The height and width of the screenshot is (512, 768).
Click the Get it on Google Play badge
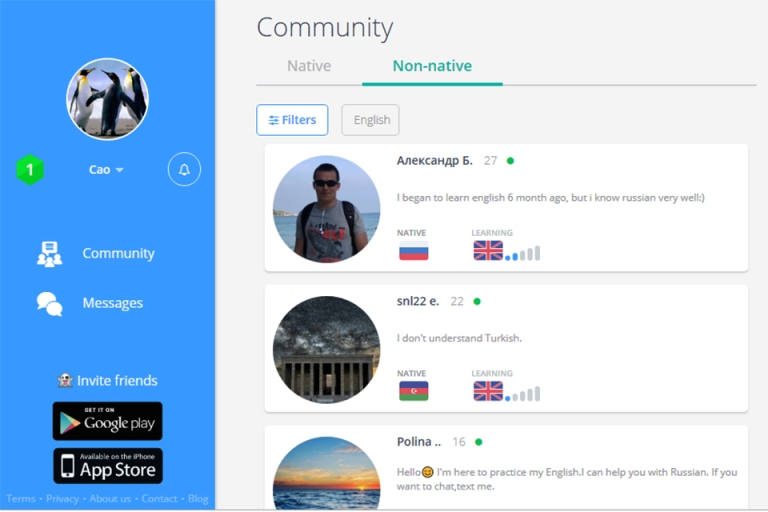click(x=107, y=421)
